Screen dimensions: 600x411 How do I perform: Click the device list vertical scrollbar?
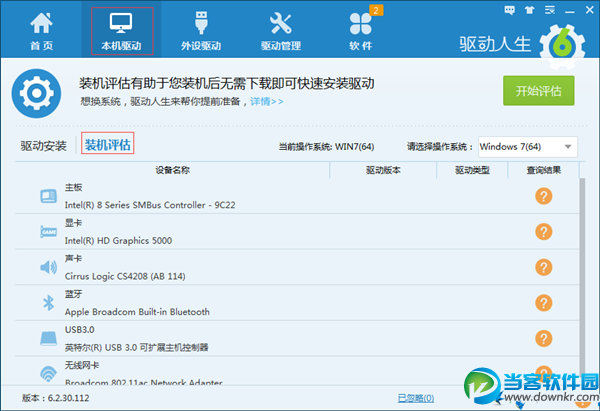pyautogui.click(x=582, y=279)
